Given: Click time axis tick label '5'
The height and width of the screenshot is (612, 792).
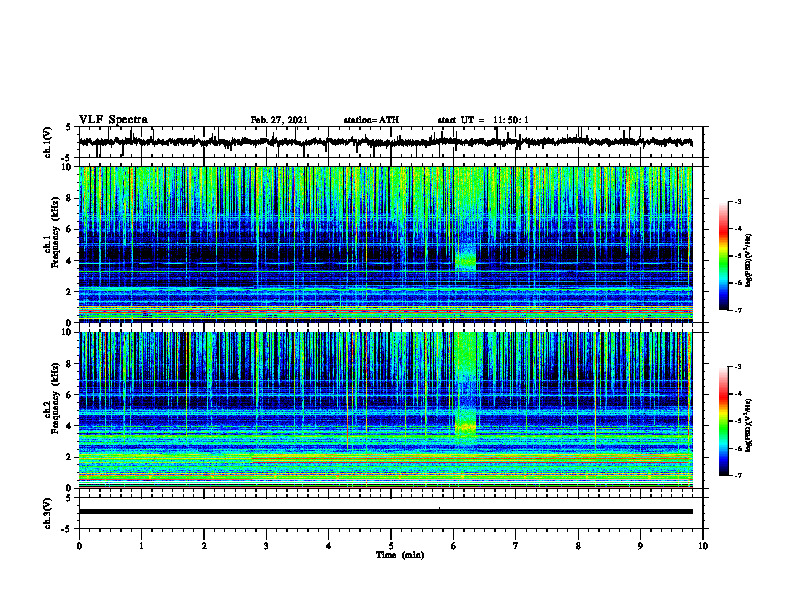Looking at the screenshot, I should click(391, 546).
